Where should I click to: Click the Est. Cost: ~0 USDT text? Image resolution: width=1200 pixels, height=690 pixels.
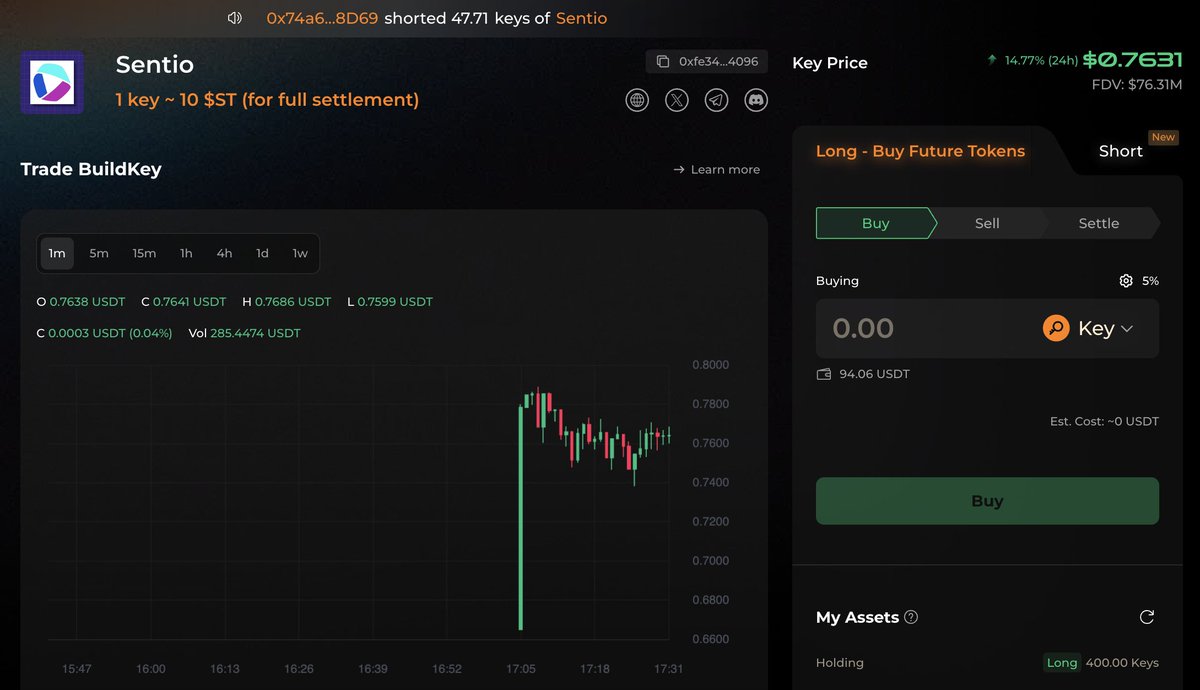click(x=1104, y=422)
